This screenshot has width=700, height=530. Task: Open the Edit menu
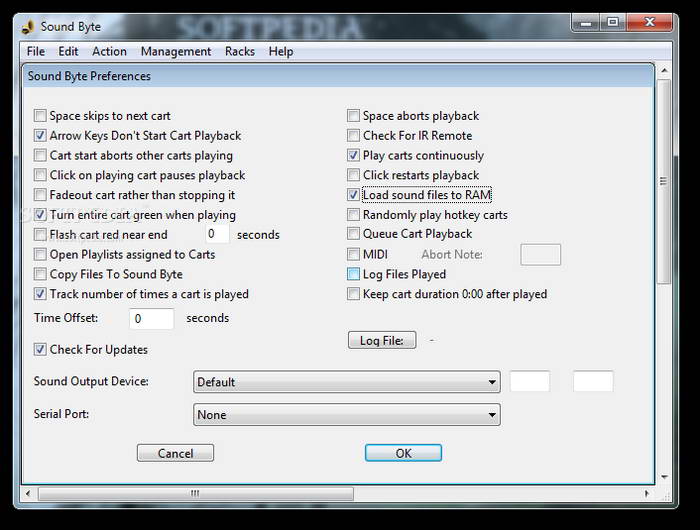click(68, 51)
